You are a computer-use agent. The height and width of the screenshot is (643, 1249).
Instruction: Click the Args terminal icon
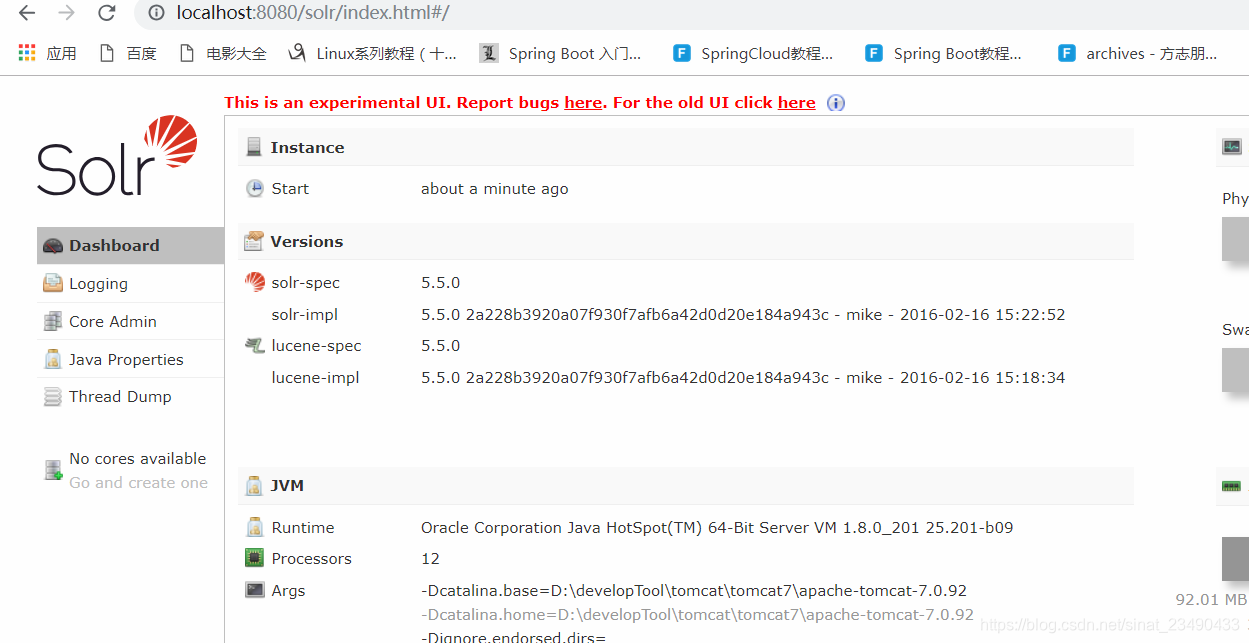point(255,590)
